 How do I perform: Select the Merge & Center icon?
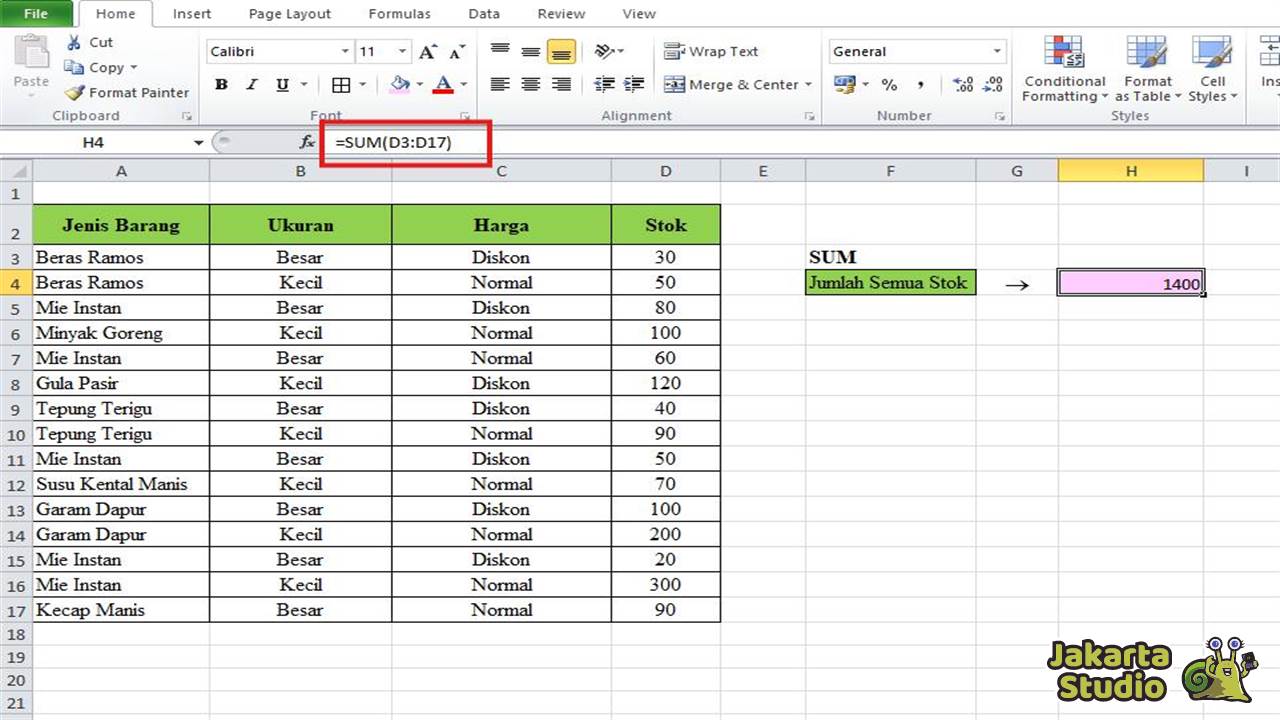(677, 85)
